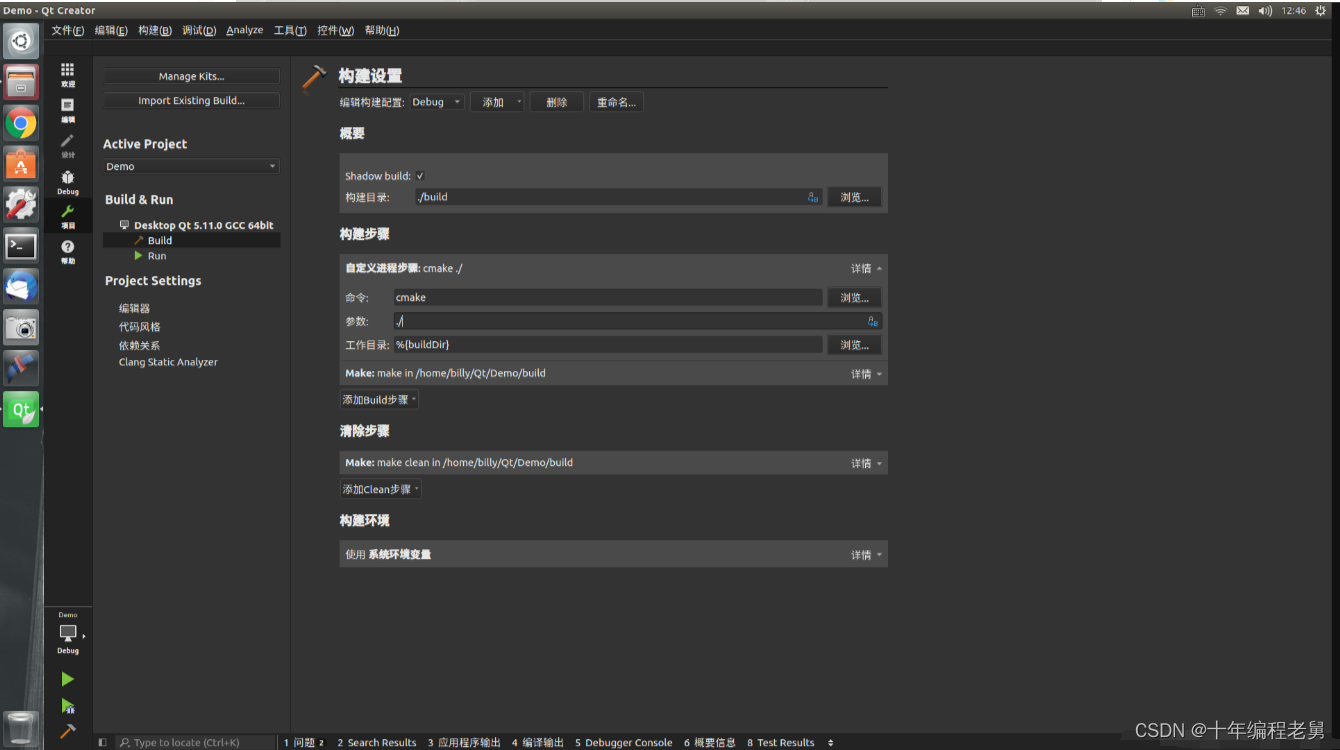Viewport: 1340px width, 750px height.
Task: Open the 帮助 (Help) mode icon
Action: click(x=67, y=246)
